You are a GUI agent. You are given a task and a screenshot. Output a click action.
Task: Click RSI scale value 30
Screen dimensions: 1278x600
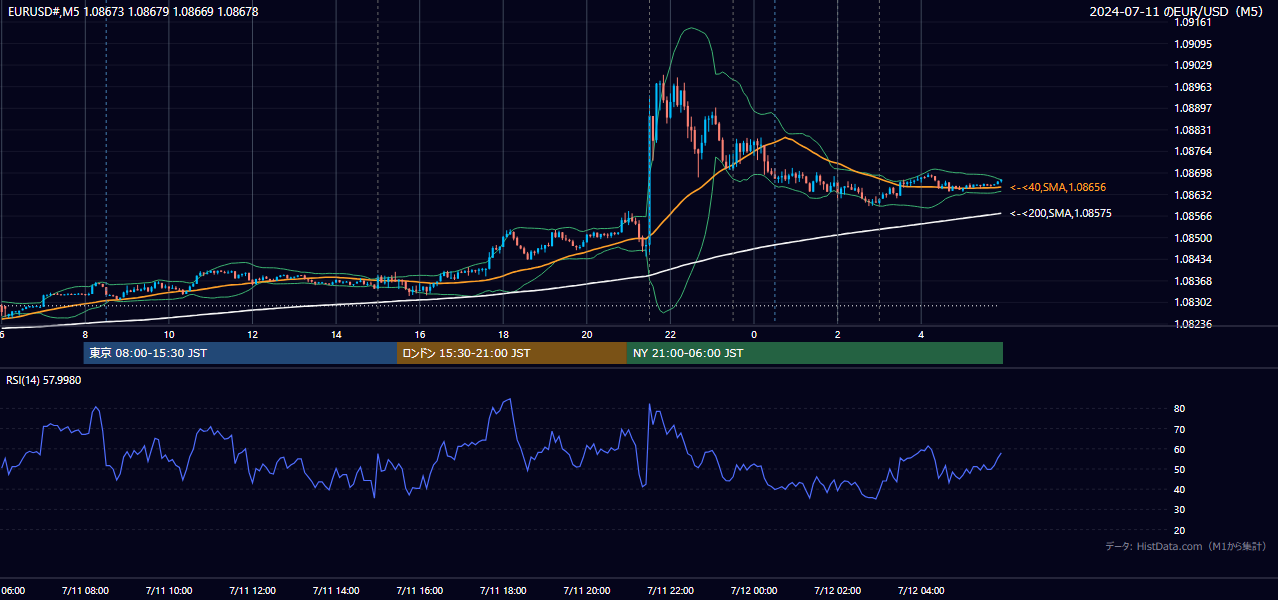point(1180,510)
